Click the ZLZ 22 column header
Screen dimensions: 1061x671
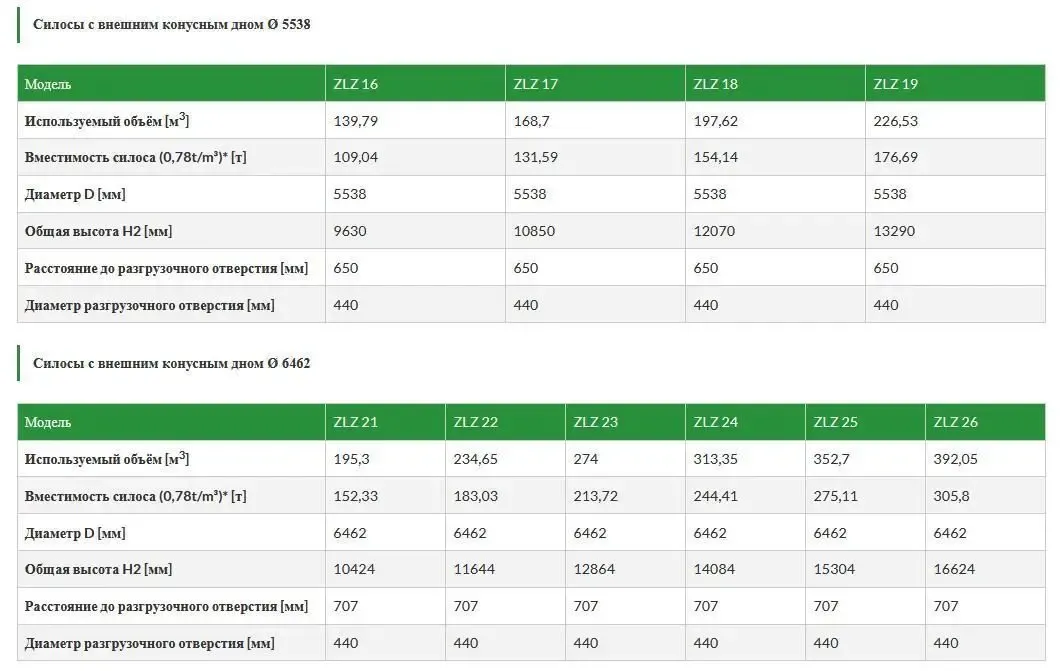[476, 422]
